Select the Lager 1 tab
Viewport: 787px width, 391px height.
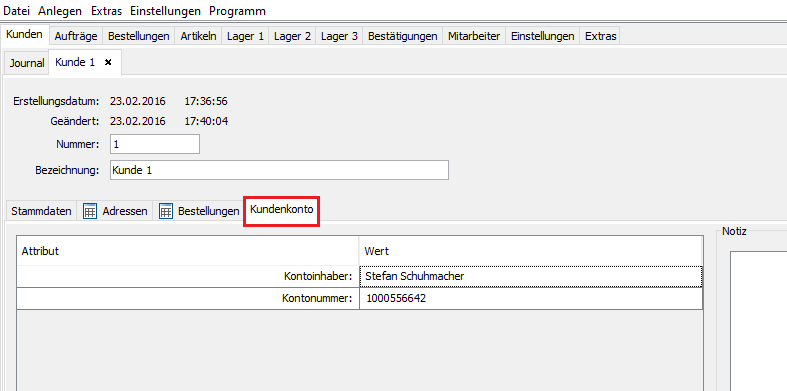click(x=245, y=36)
